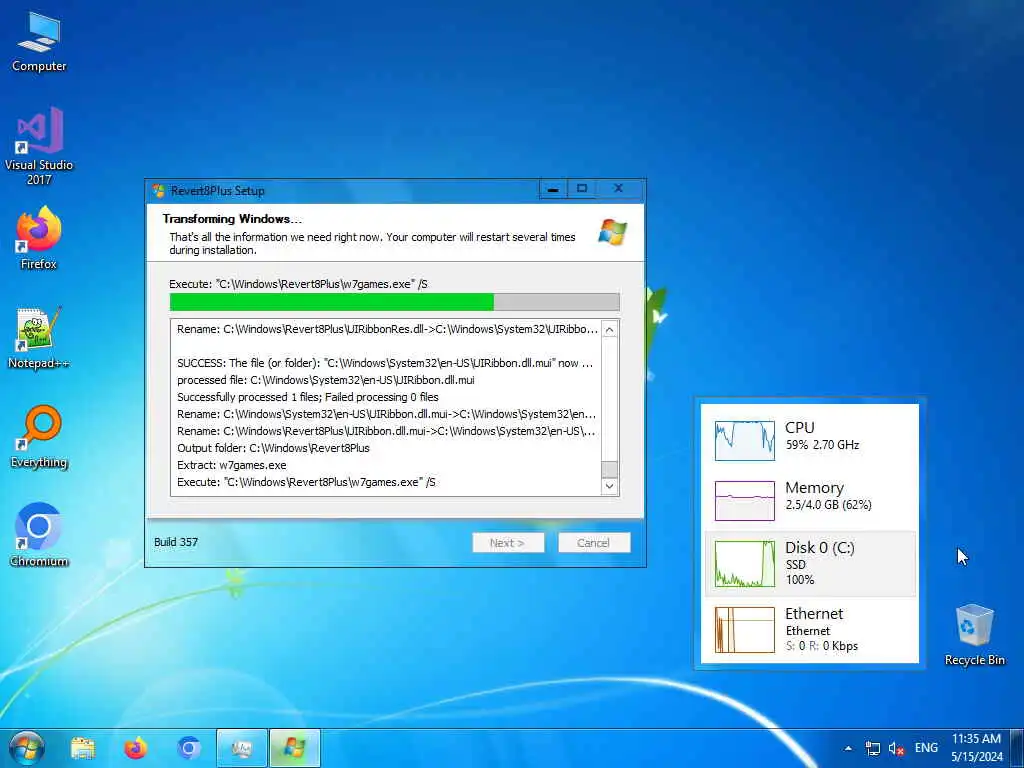Cancel the Revert8Plus installation
Screen dimensions: 1024x768
pos(594,543)
